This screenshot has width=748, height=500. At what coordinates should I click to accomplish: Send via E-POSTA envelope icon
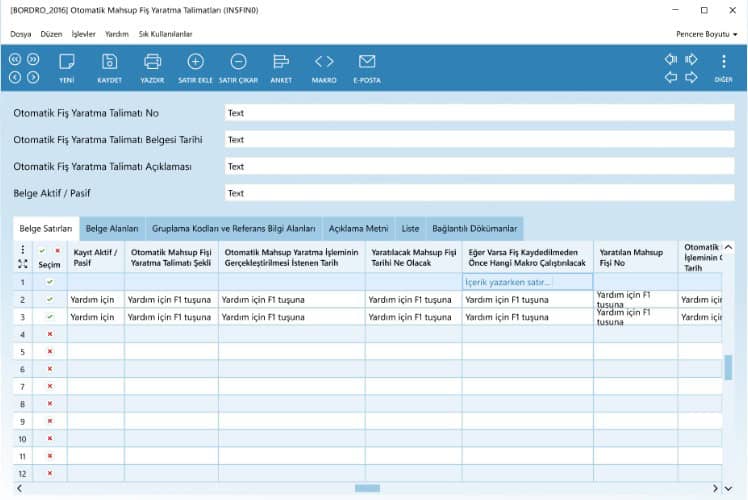click(x=367, y=62)
